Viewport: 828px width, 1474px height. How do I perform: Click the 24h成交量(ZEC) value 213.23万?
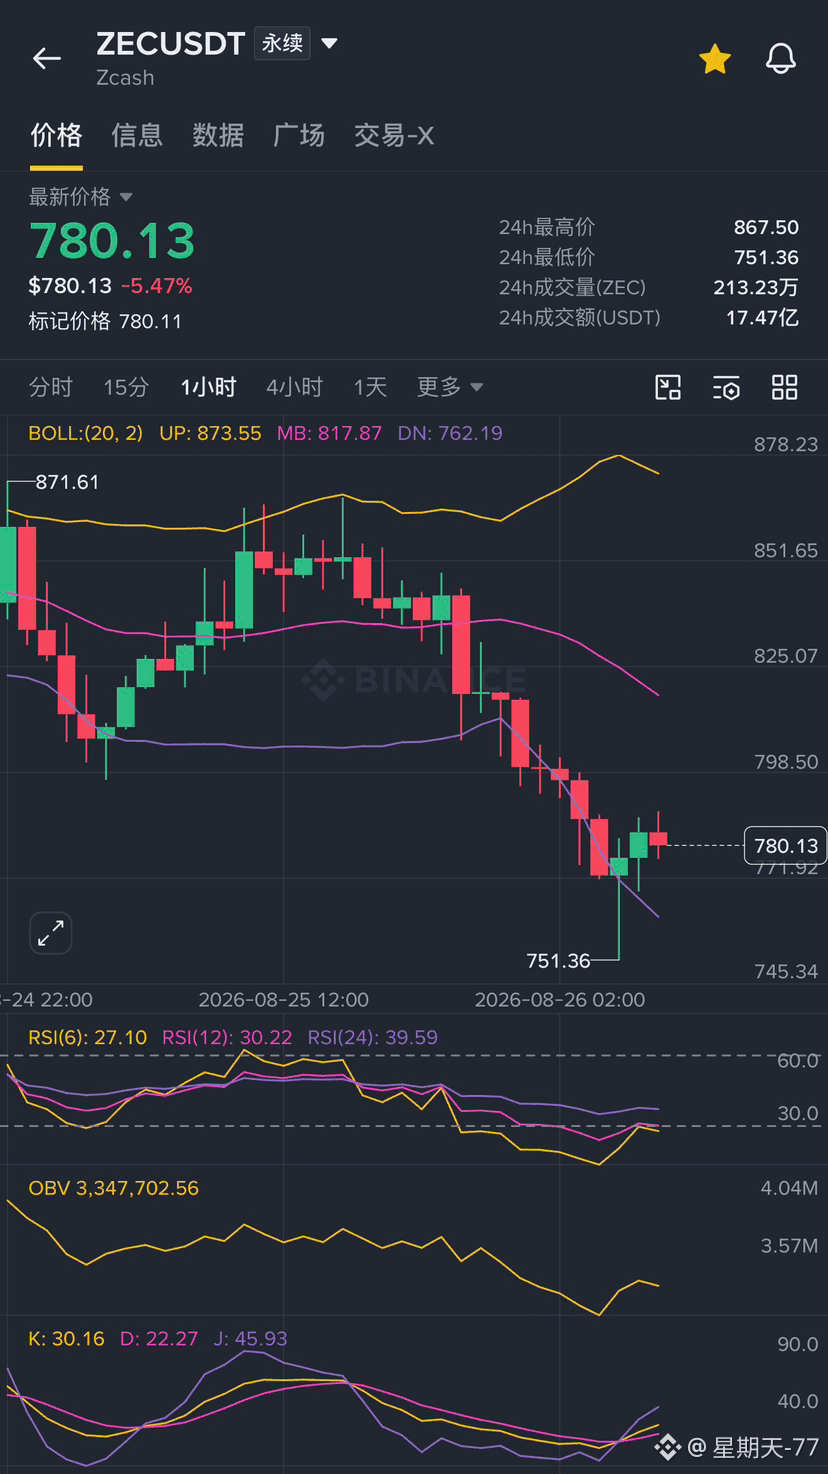[x=756, y=287]
